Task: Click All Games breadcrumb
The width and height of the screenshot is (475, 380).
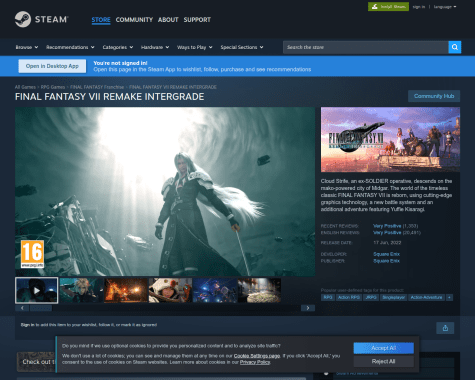Action: tap(25, 87)
